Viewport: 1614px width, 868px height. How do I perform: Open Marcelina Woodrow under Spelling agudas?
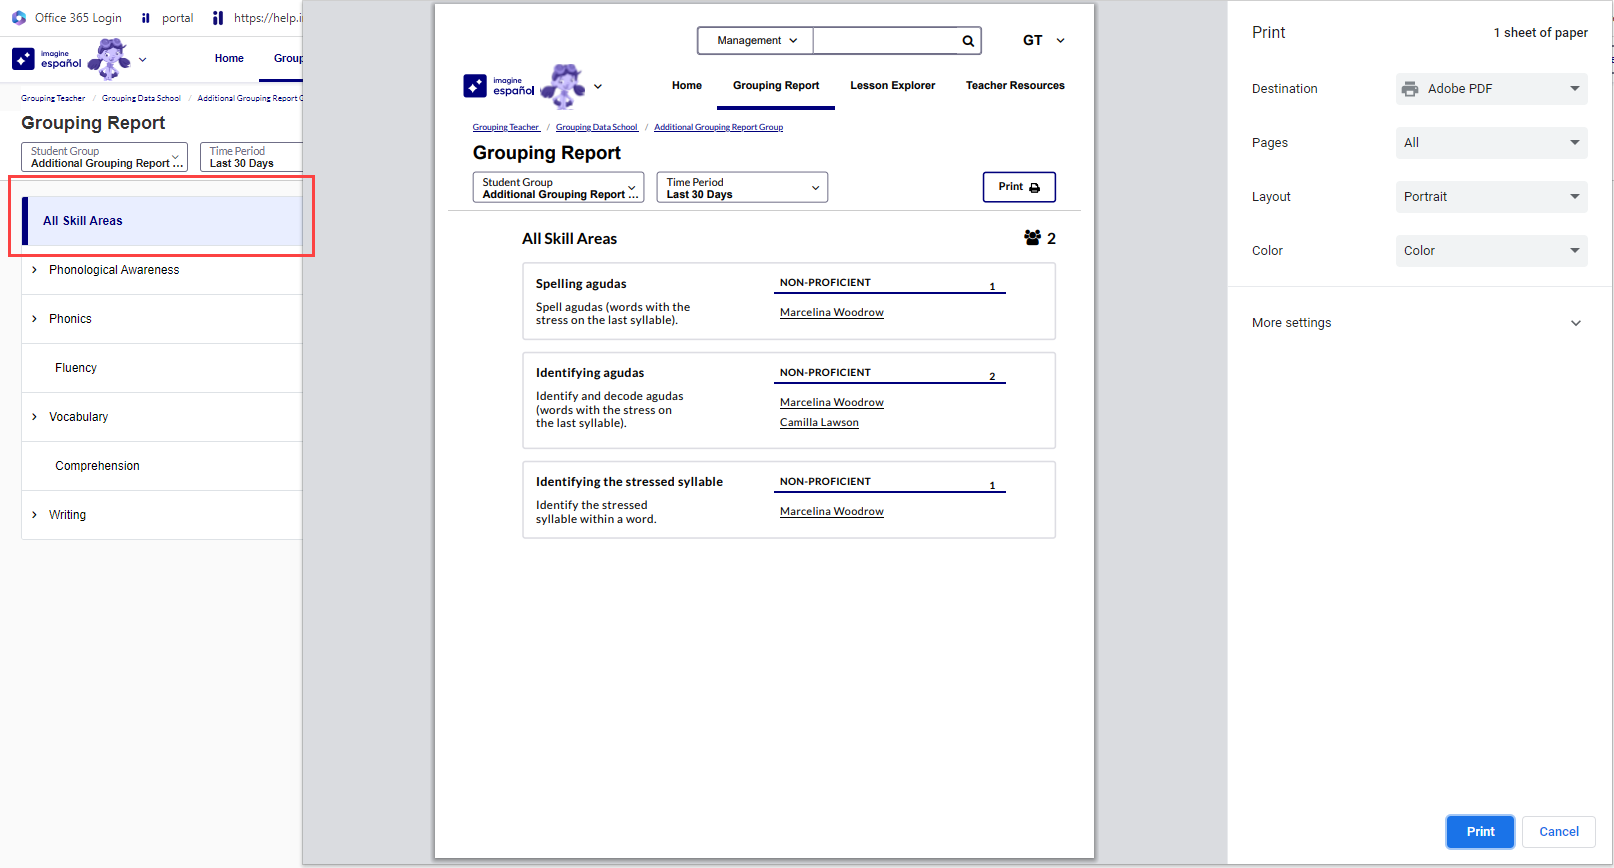tap(832, 313)
